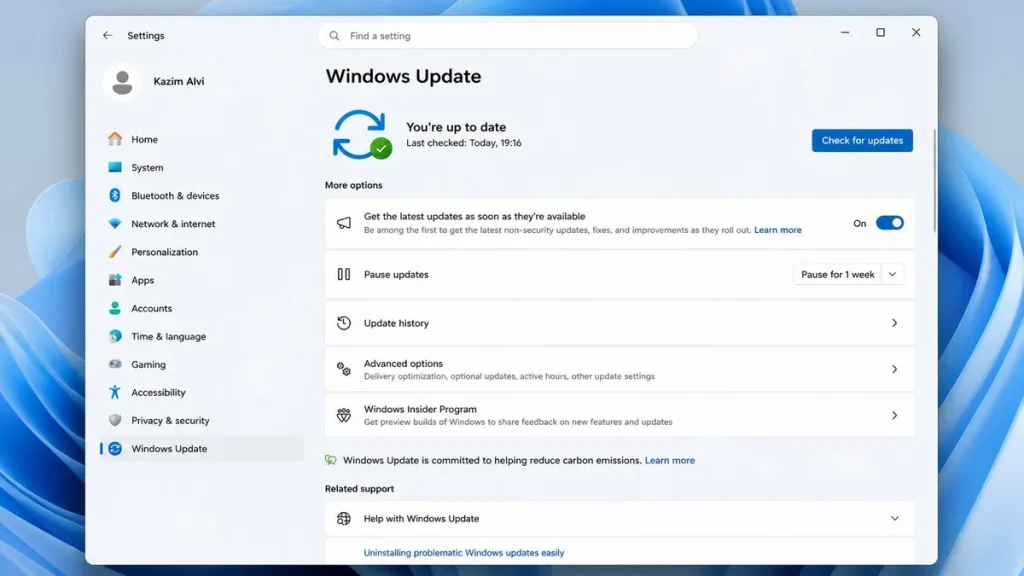Click the Bluetooth icon in sidebar
Screen dimensions: 1024x576
pos(115,195)
